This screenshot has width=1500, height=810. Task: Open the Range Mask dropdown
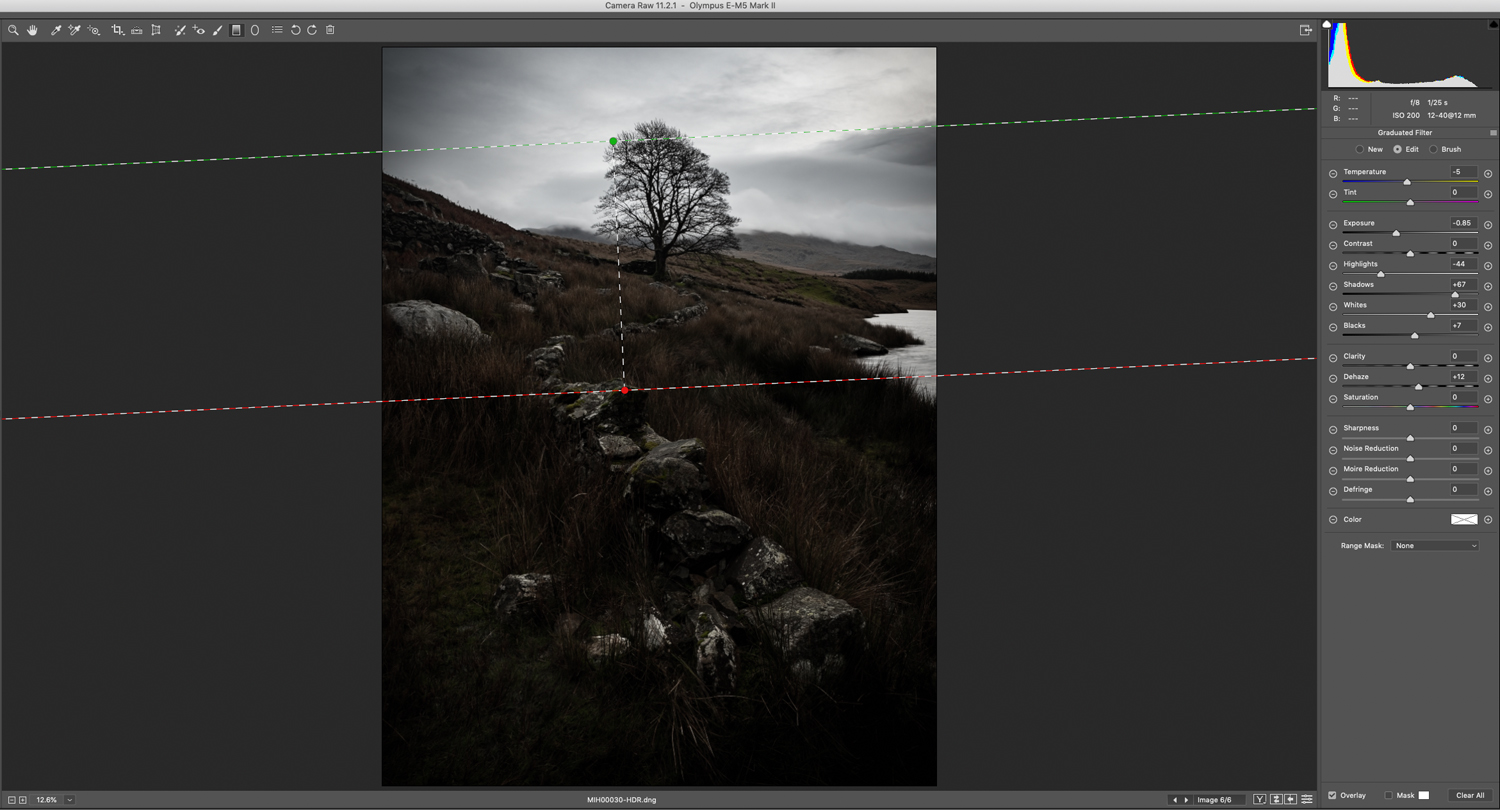click(1435, 546)
